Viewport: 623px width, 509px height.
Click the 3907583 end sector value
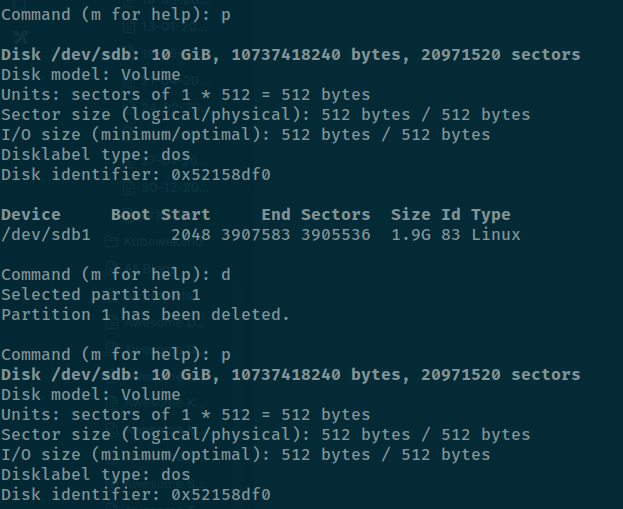[255, 234]
